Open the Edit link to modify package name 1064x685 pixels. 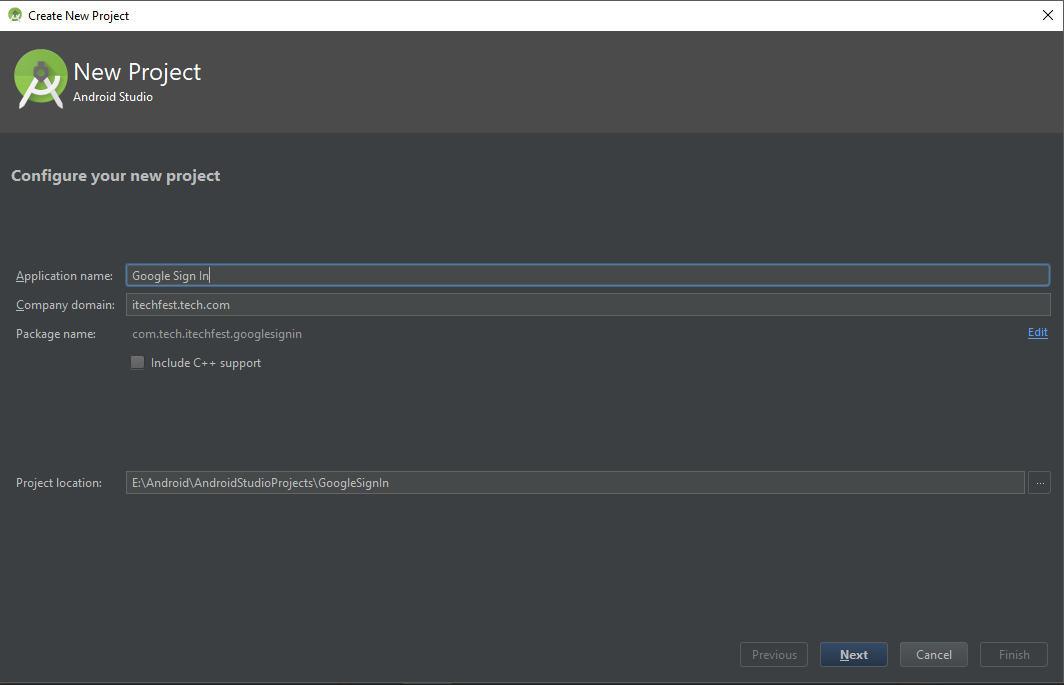tap(1037, 332)
